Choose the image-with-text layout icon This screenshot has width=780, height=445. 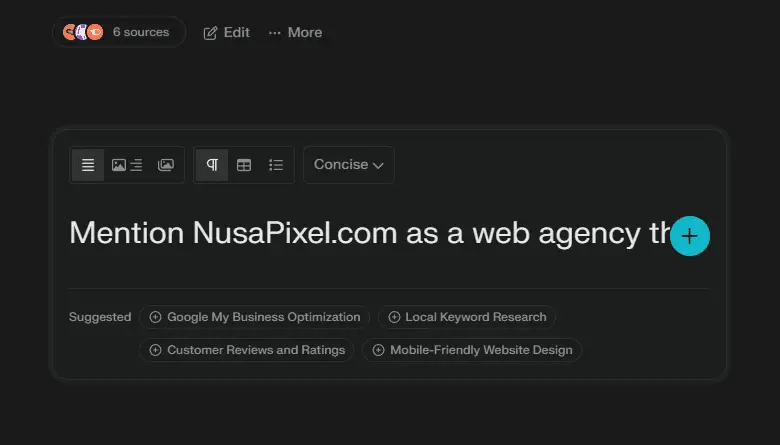pos(127,165)
